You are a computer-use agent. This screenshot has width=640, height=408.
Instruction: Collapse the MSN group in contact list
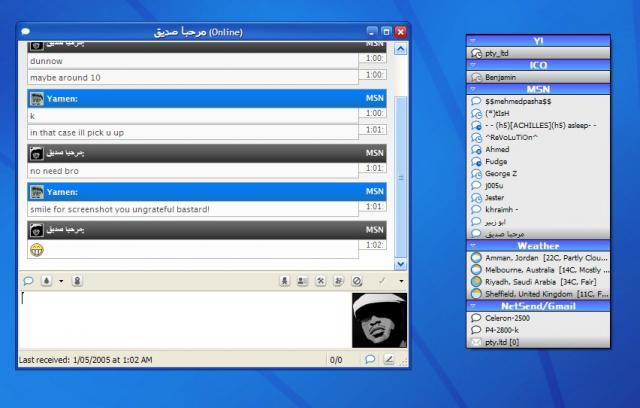point(473,89)
